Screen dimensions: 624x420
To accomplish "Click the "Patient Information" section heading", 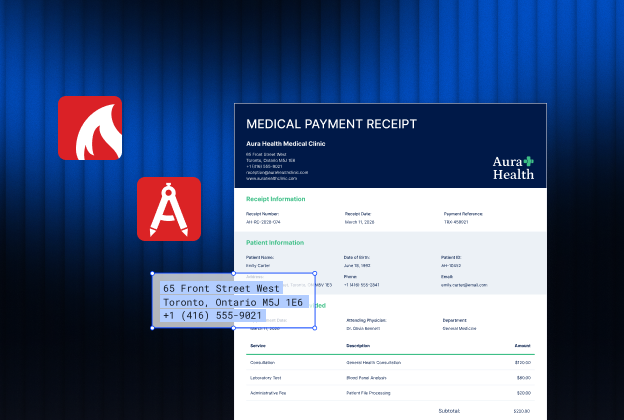I will [275, 242].
